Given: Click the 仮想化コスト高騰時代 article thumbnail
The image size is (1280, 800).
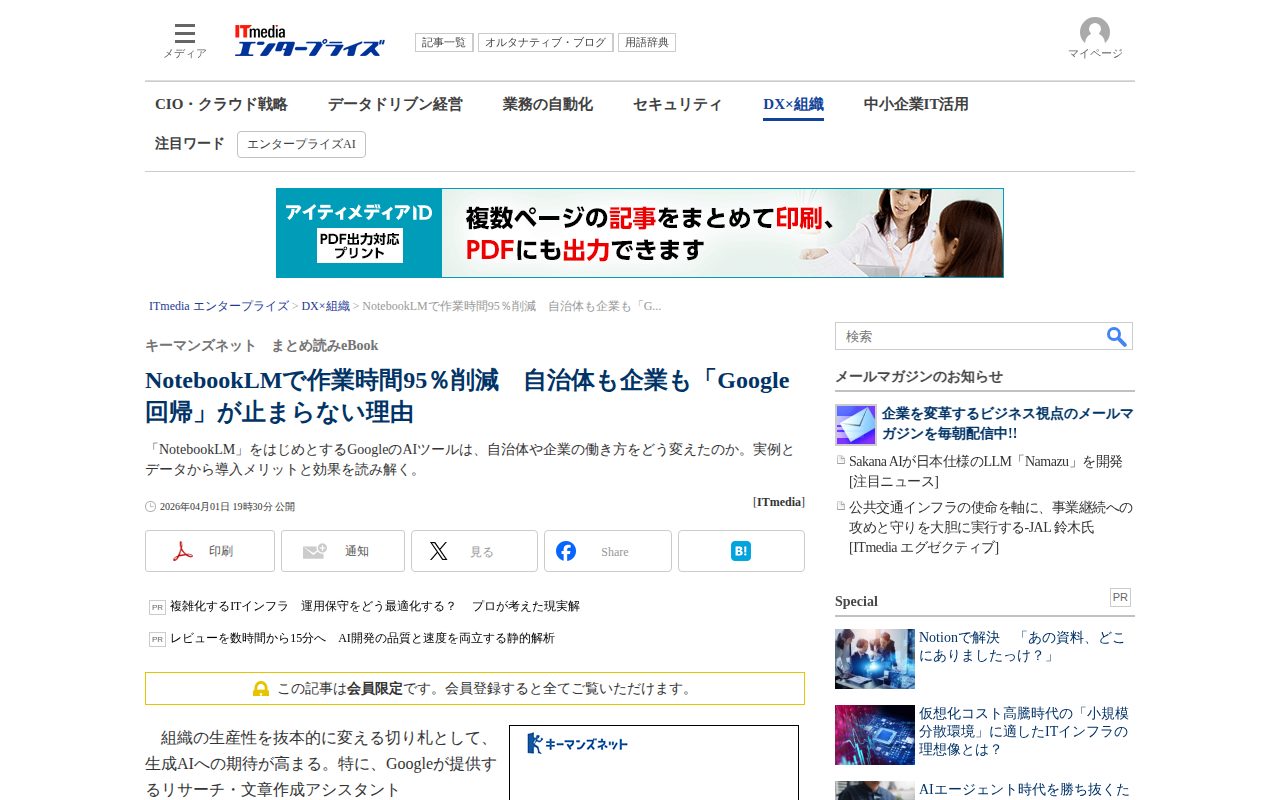Looking at the screenshot, I should click(875, 735).
